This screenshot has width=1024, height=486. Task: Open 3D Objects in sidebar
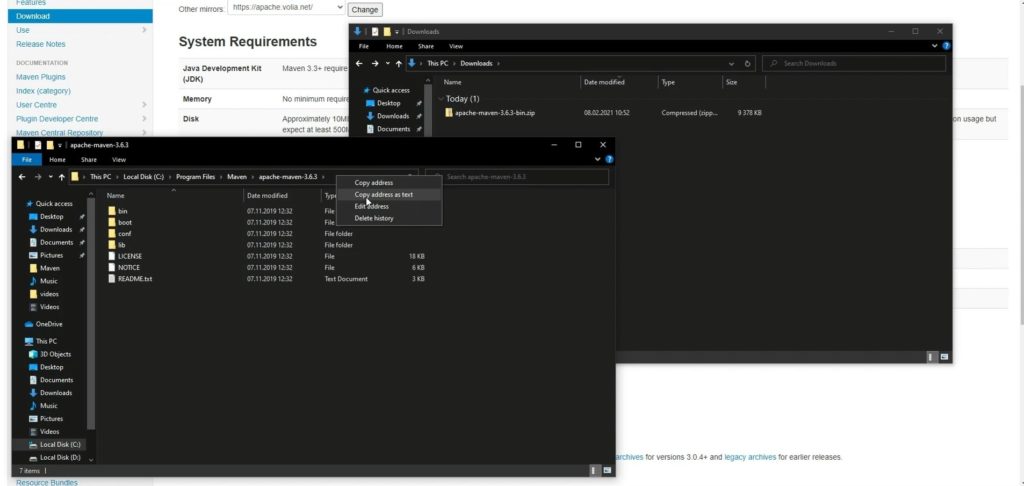click(50, 354)
